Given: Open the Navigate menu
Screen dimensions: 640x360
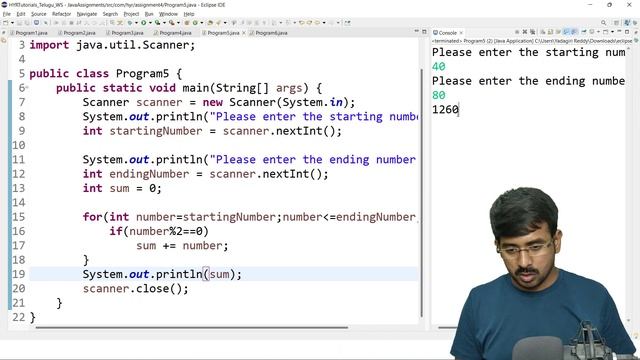Looking at the screenshot, I should tap(87, 14).
